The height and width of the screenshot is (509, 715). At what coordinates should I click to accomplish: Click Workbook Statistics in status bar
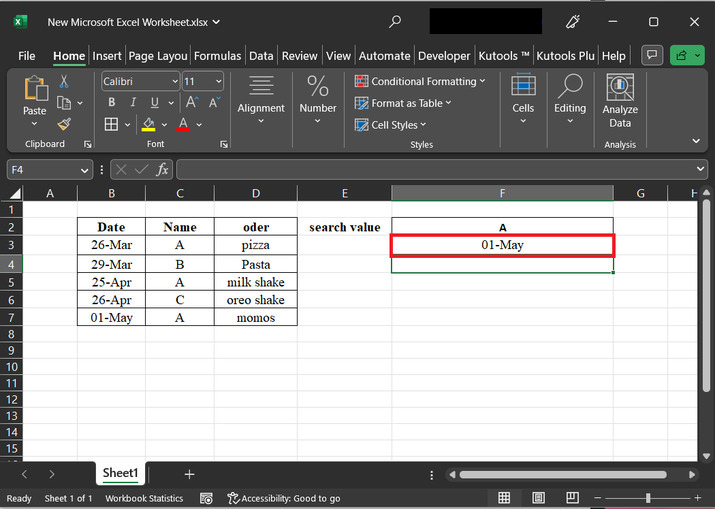click(x=144, y=498)
